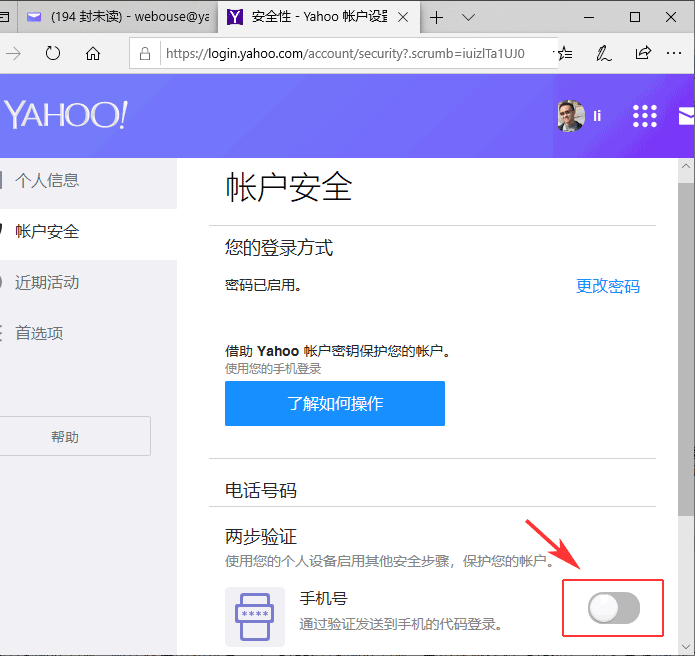Click the 了解如何操作 button
The width and height of the screenshot is (697, 656).
pos(335,404)
